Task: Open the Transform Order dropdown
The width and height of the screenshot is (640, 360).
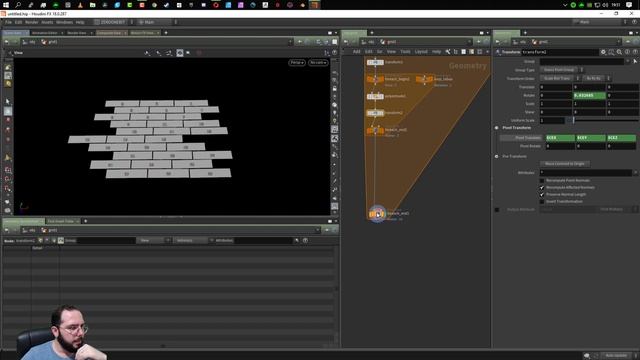Action: [x=560, y=78]
